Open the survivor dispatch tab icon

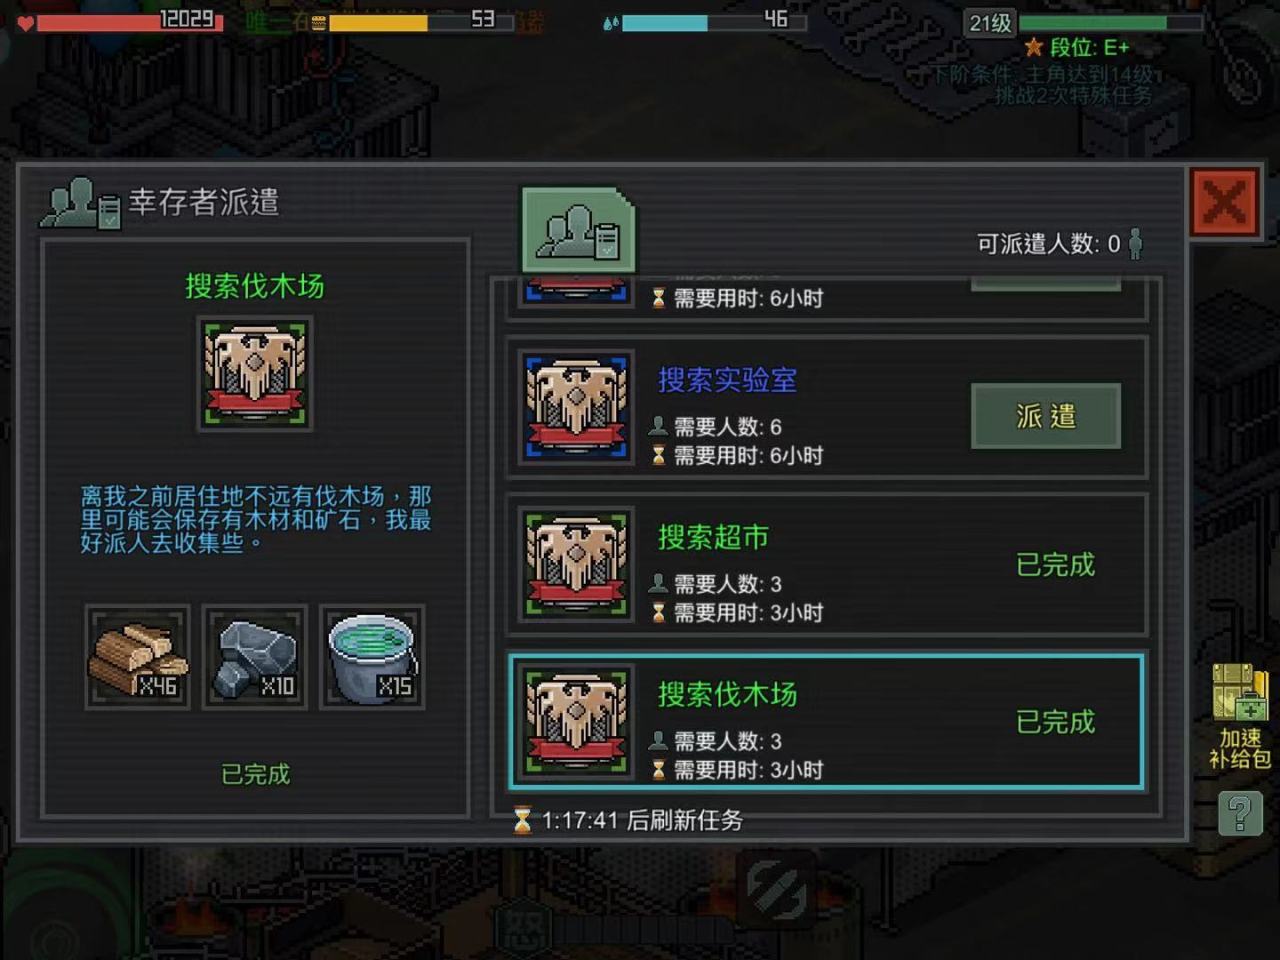click(578, 229)
